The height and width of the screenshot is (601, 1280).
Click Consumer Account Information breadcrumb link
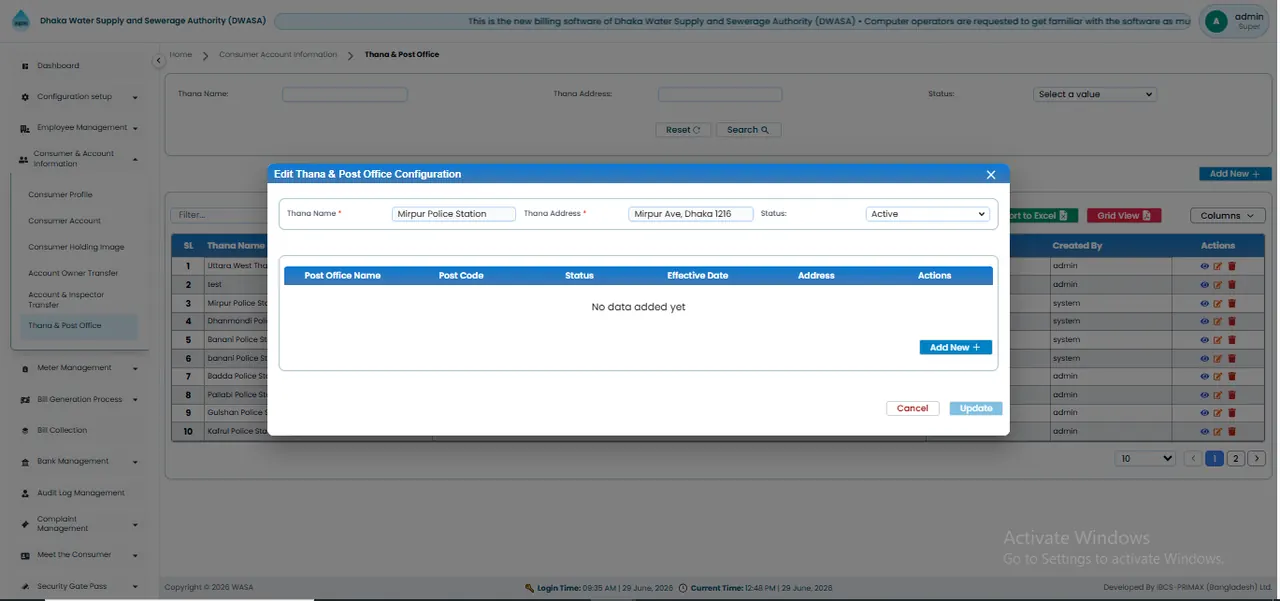pyautogui.click(x=278, y=54)
